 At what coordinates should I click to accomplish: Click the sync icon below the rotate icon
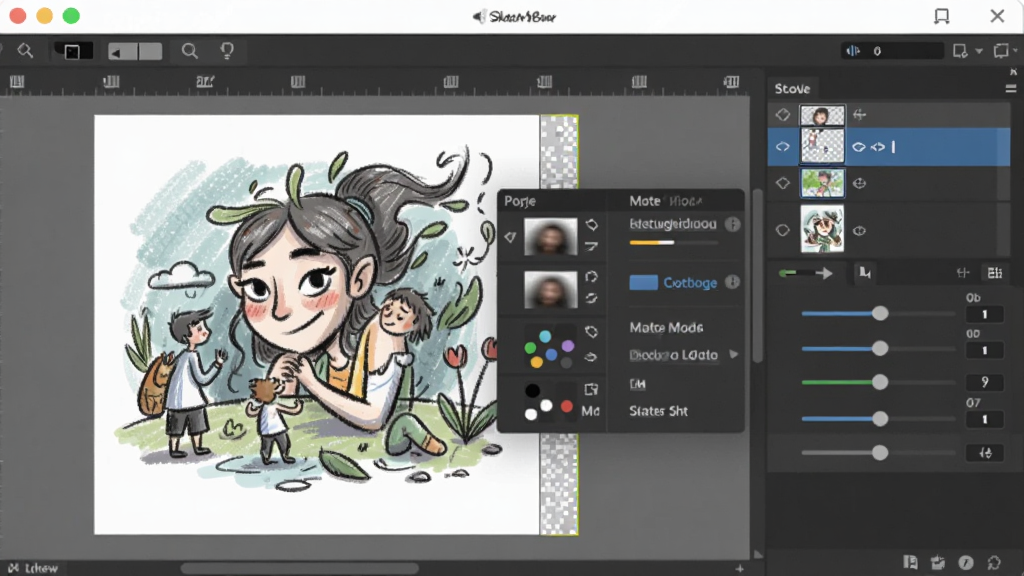pyautogui.click(x=591, y=298)
